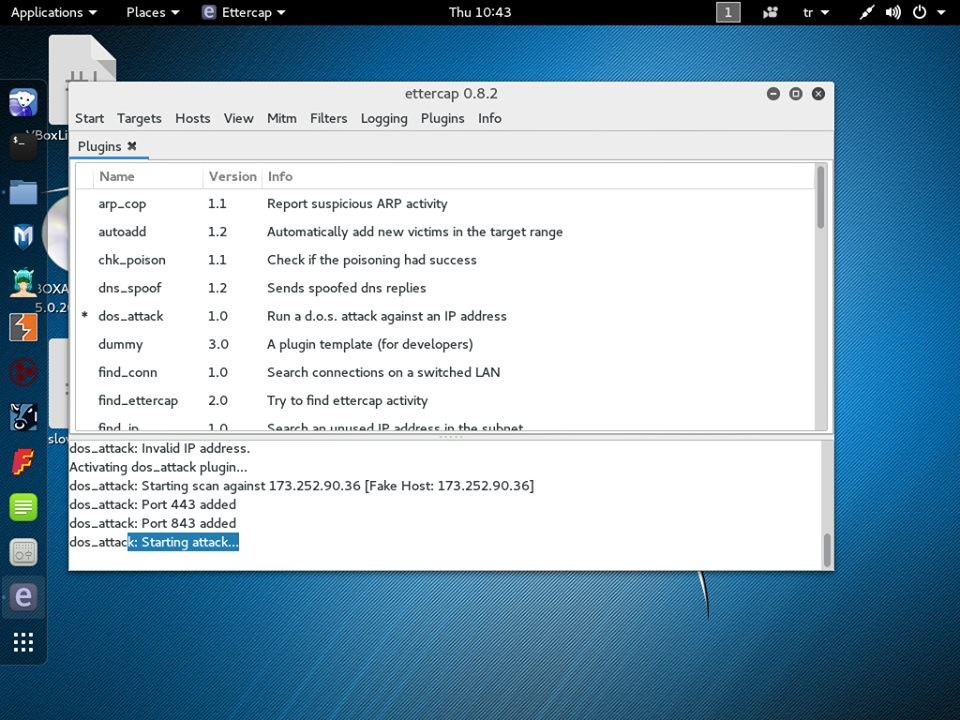Select the dns_spoof plugin row

[x=446, y=288]
